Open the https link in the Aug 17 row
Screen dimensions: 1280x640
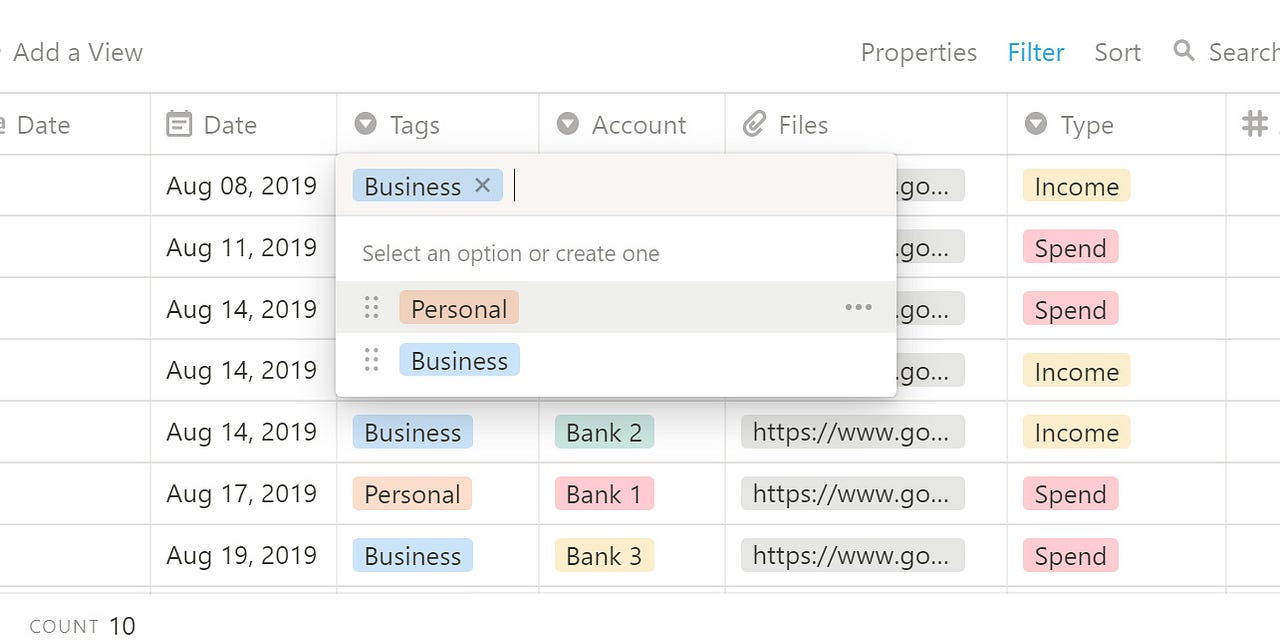pyautogui.click(x=851, y=493)
